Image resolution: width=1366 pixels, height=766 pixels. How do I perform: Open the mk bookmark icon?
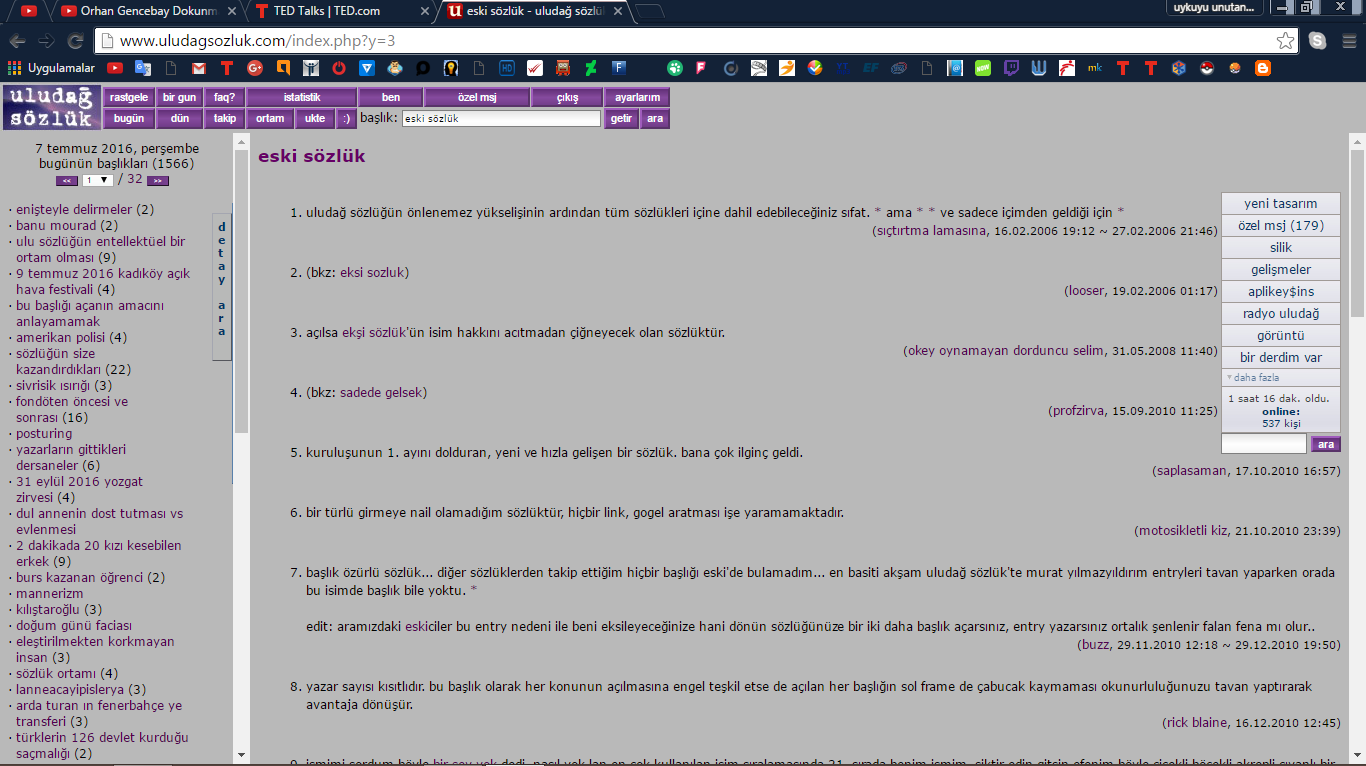point(1095,68)
